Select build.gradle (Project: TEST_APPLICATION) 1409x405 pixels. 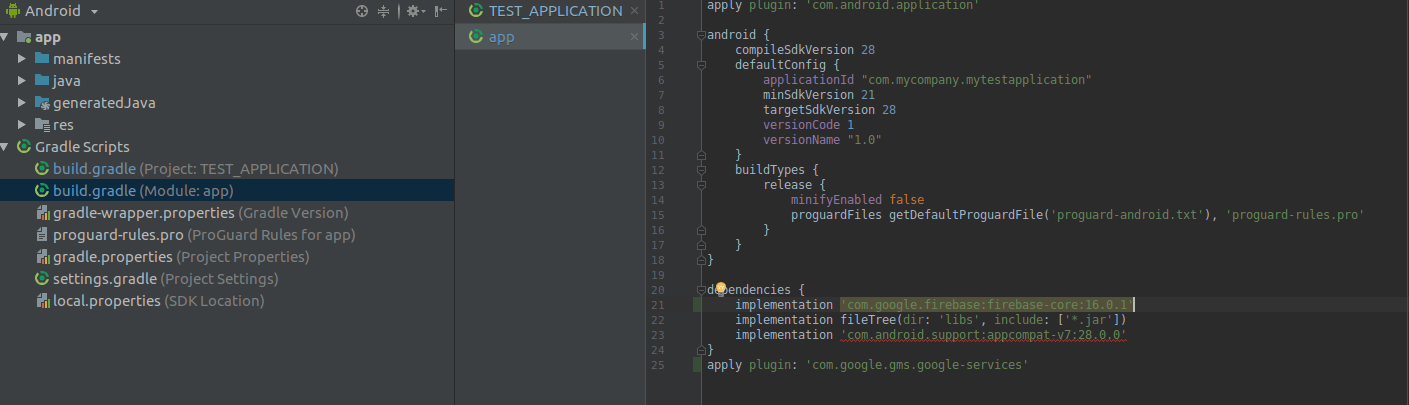pos(196,169)
